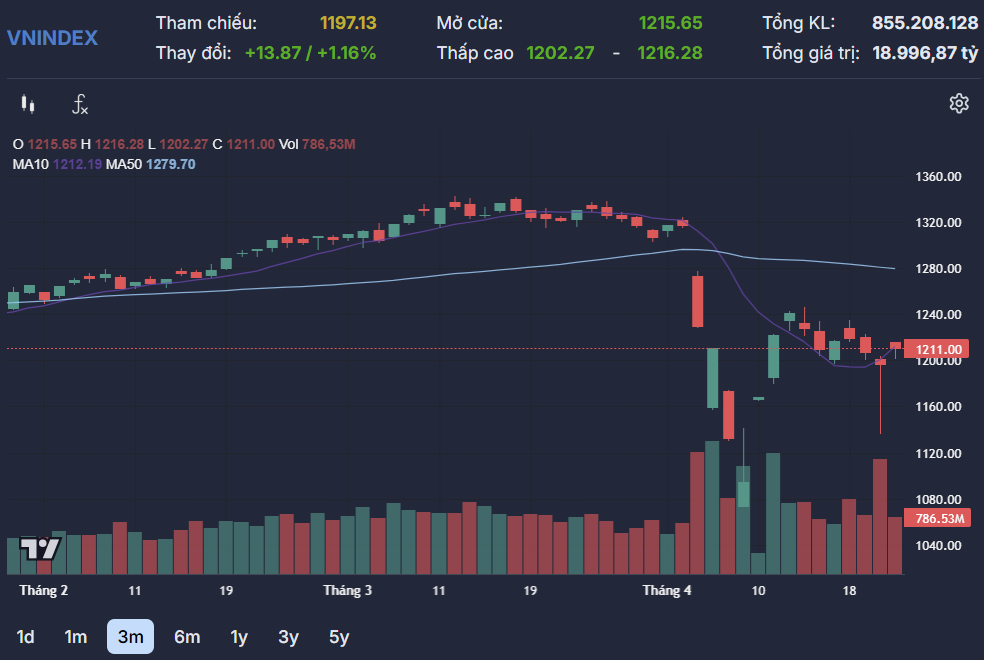The image size is (984, 660).
Task: Select the 3y timeframe
Action: (x=288, y=636)
